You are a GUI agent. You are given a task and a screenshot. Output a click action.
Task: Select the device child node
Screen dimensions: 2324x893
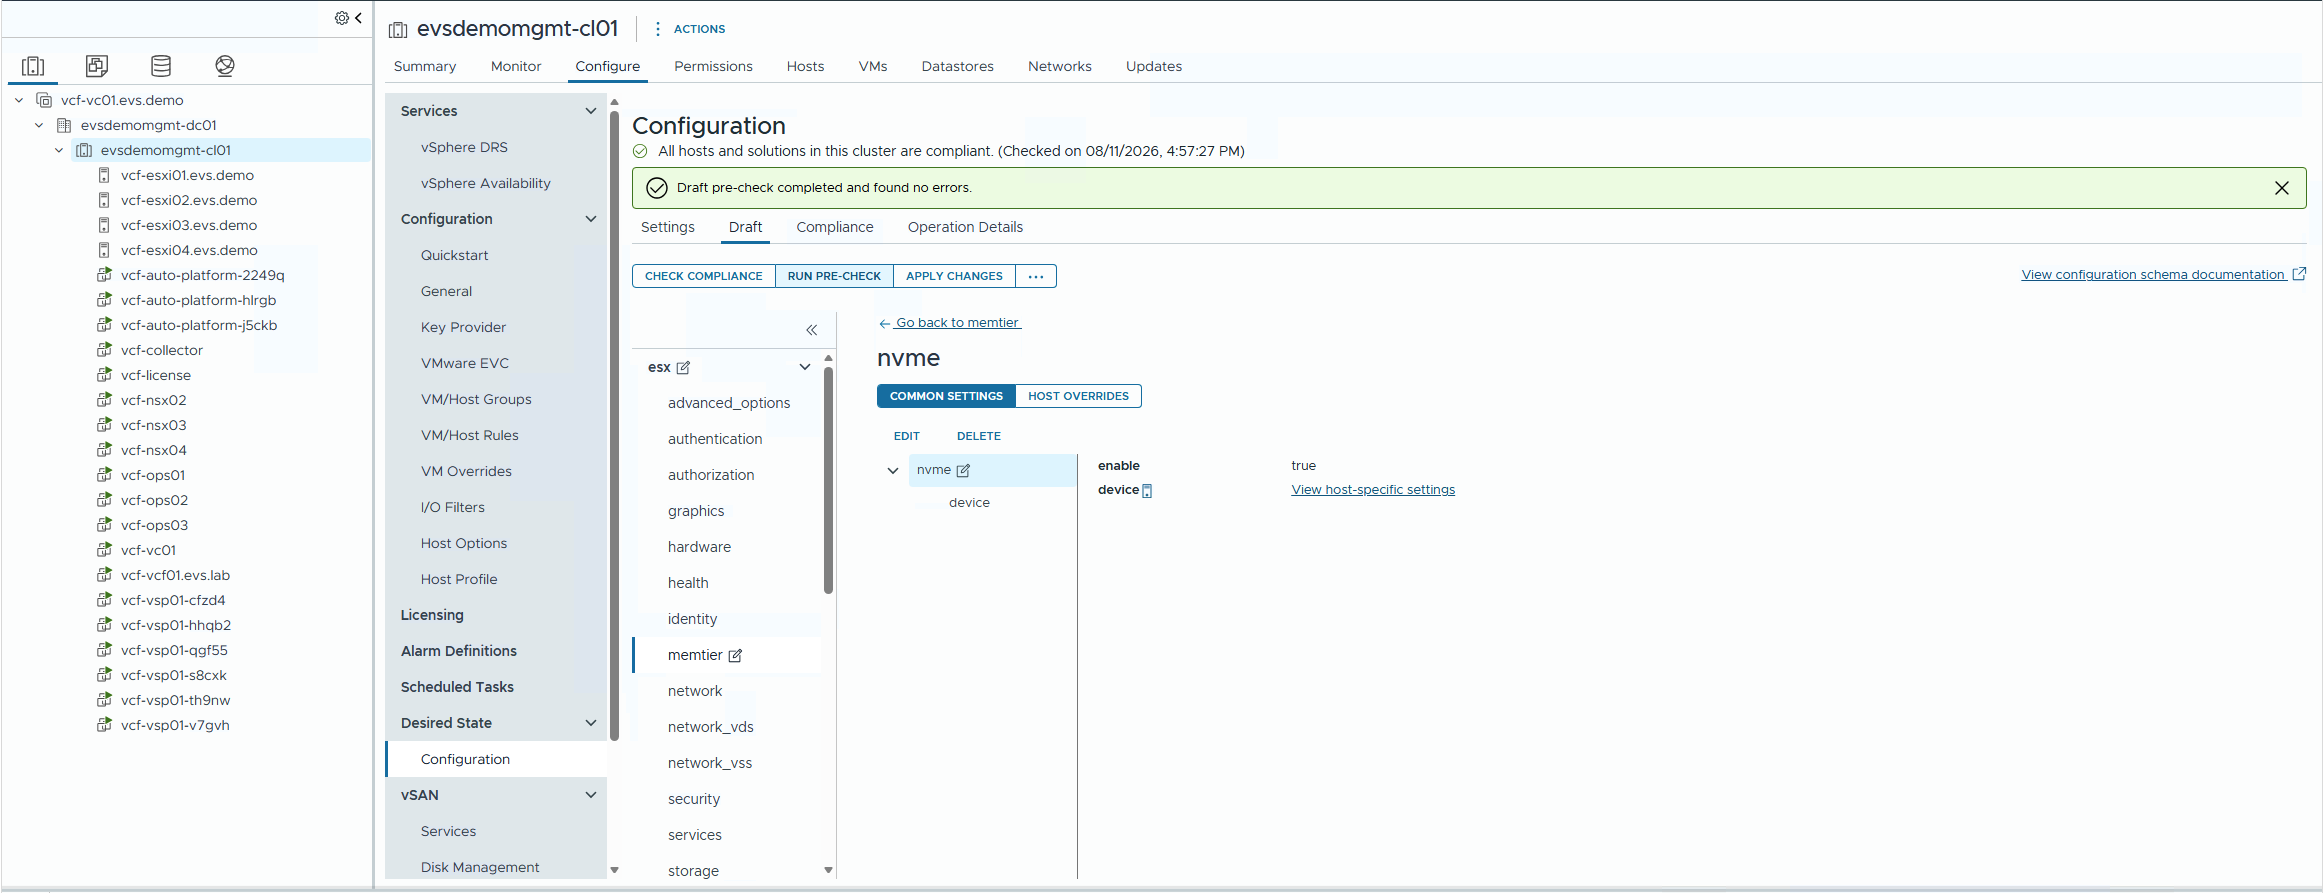coord(969,503)
